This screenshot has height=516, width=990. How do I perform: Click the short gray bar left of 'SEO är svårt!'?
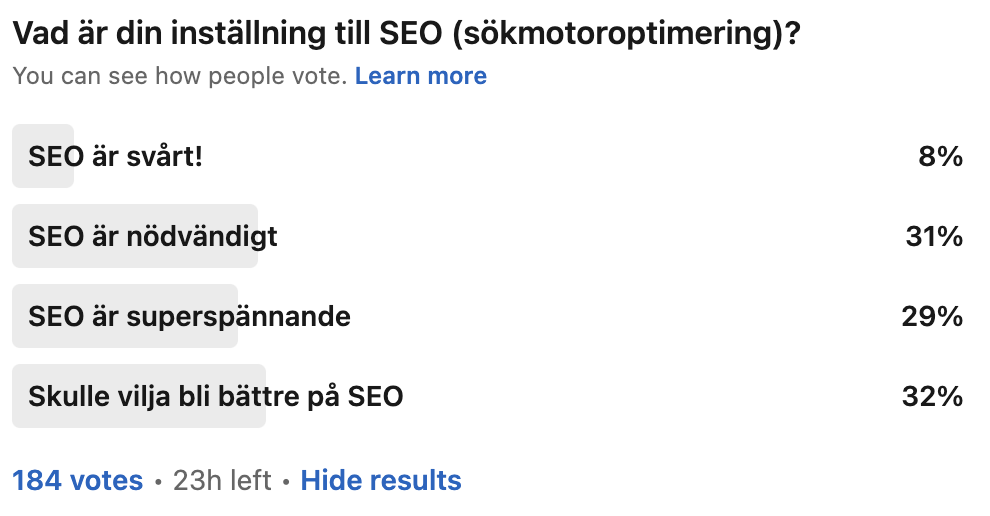(x=20, y=156)
